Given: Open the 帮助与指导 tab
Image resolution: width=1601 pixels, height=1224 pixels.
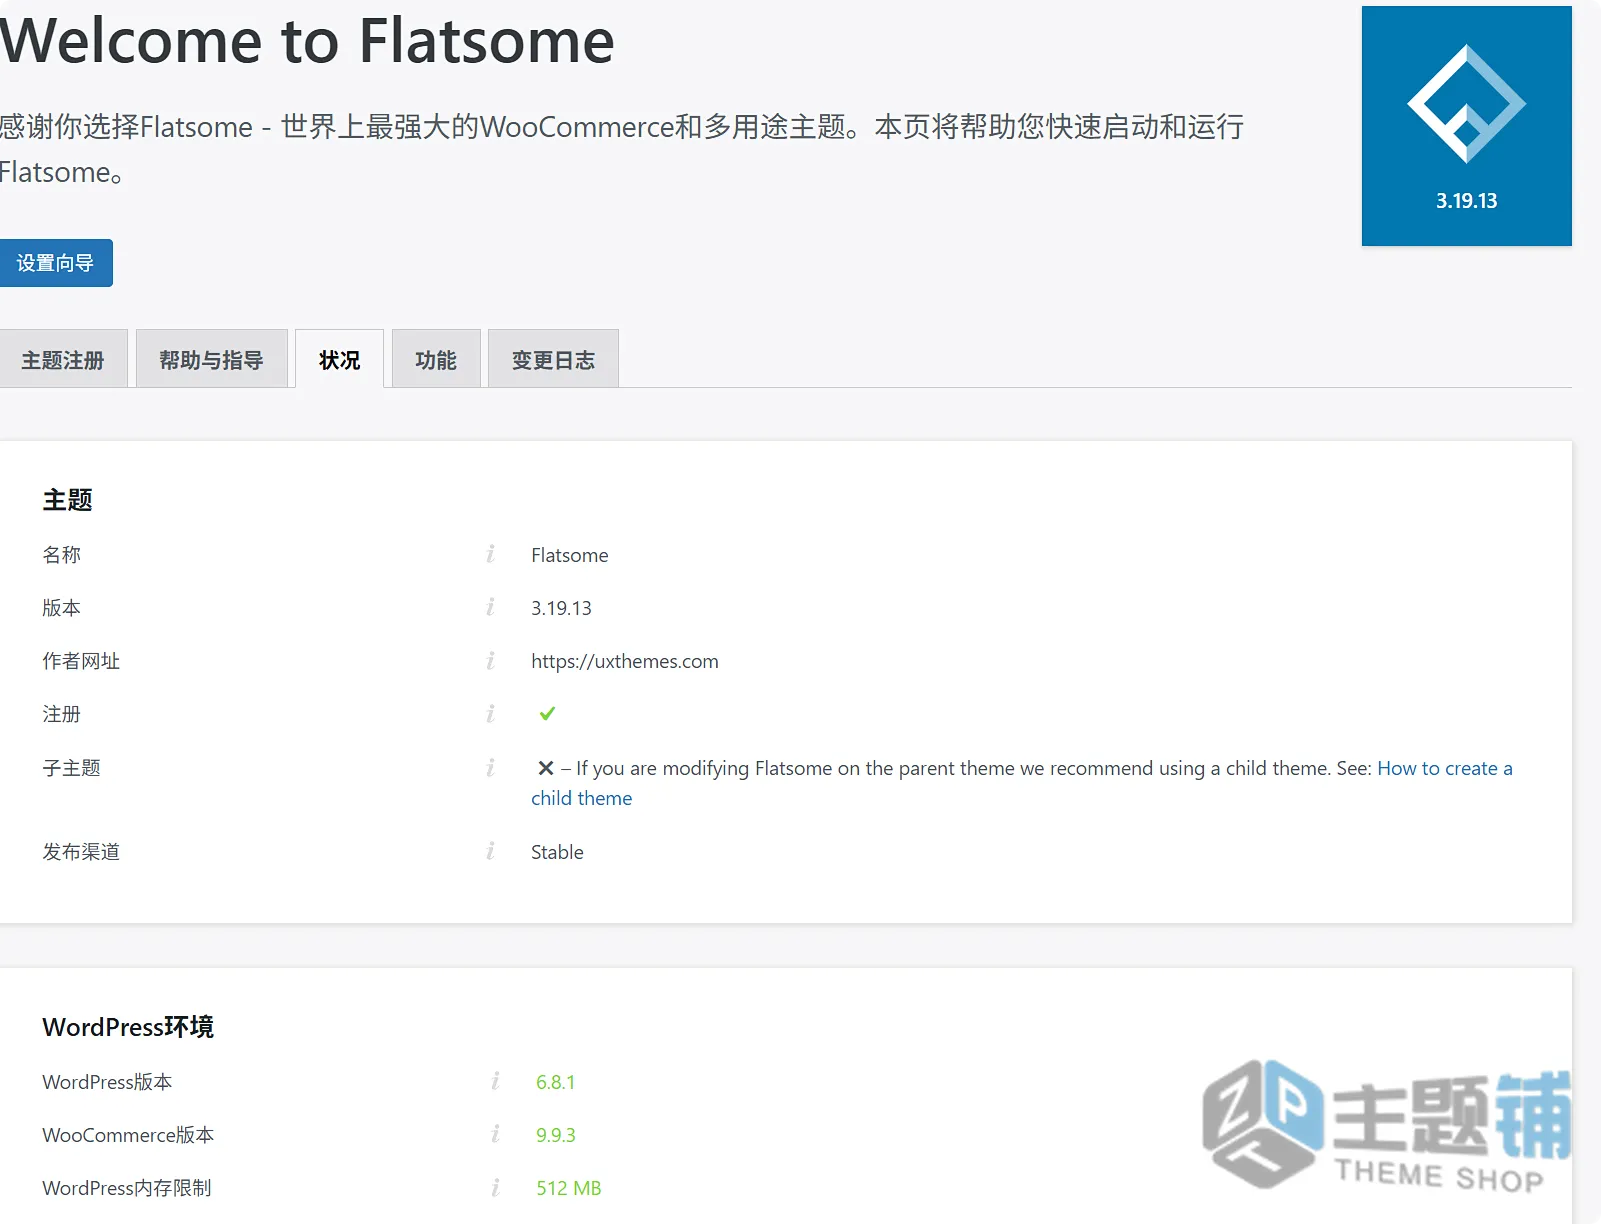Looking at the screenshot, I should [x=211, y=359].
